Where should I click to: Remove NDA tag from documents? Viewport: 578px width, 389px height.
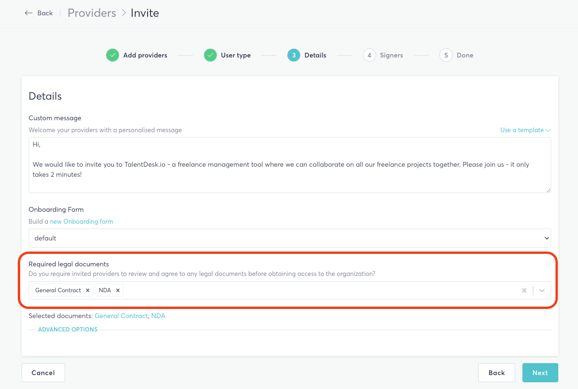pyautogui.click(x=118, y=290)
